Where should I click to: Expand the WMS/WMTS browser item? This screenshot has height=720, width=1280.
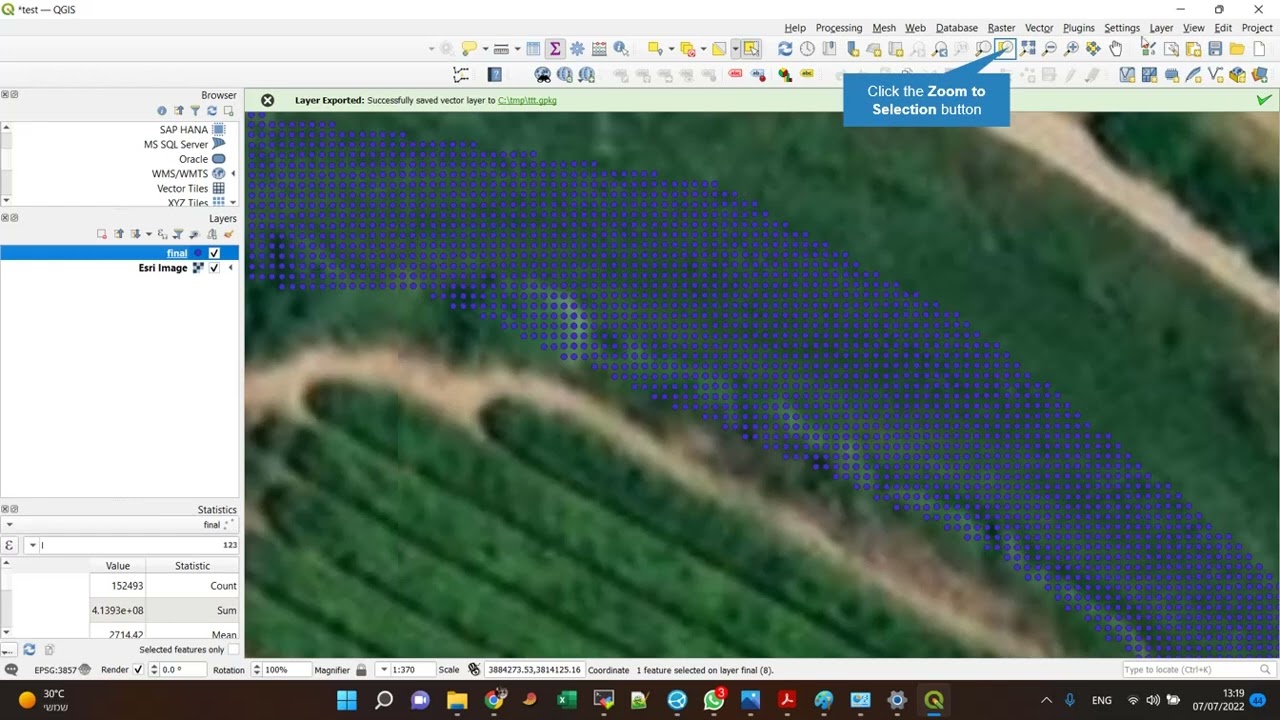click(233, 174)
